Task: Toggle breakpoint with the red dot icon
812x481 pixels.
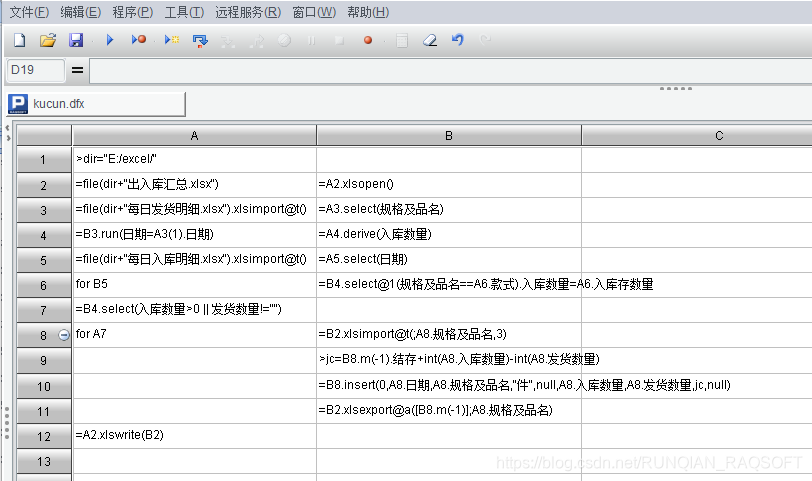Action: tap(368, 40)
